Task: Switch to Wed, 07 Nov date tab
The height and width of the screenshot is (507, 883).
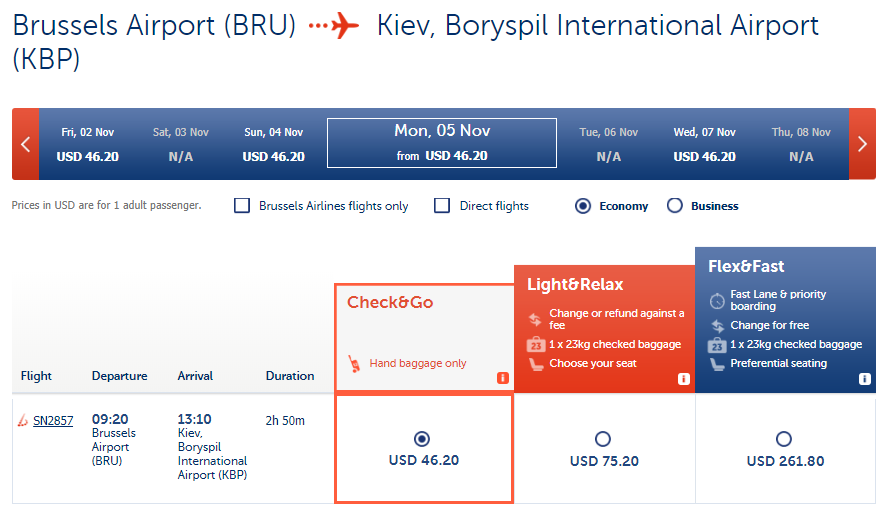Action: [x=704, y=144]
